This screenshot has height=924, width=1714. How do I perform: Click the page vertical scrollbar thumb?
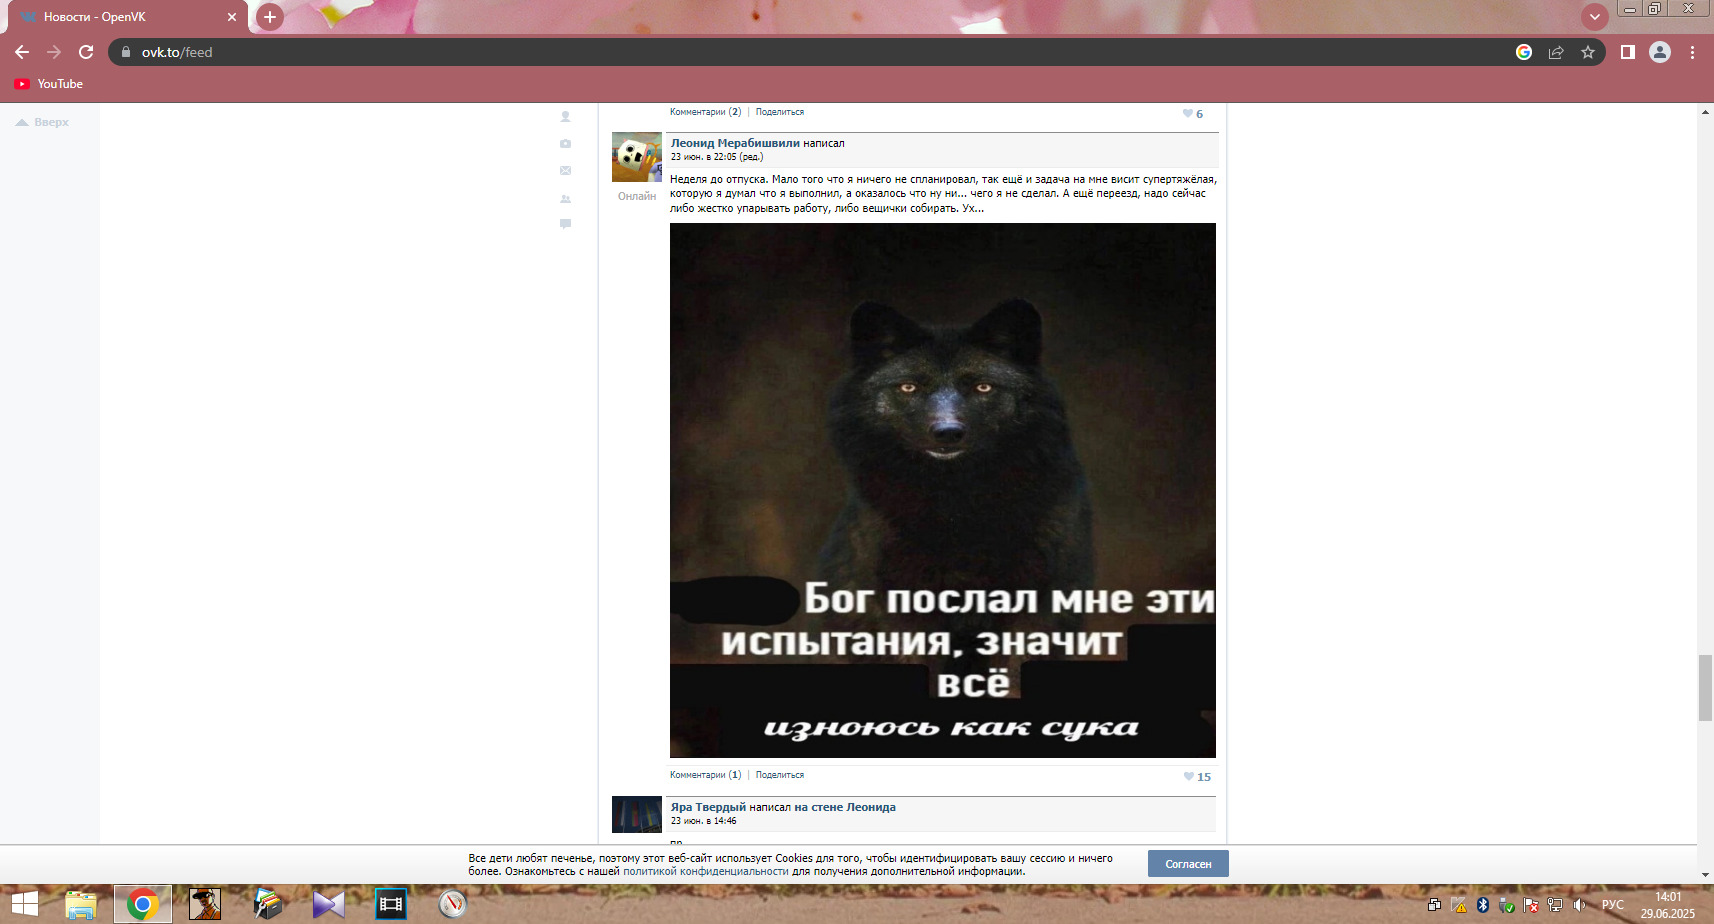point(1705,687)
